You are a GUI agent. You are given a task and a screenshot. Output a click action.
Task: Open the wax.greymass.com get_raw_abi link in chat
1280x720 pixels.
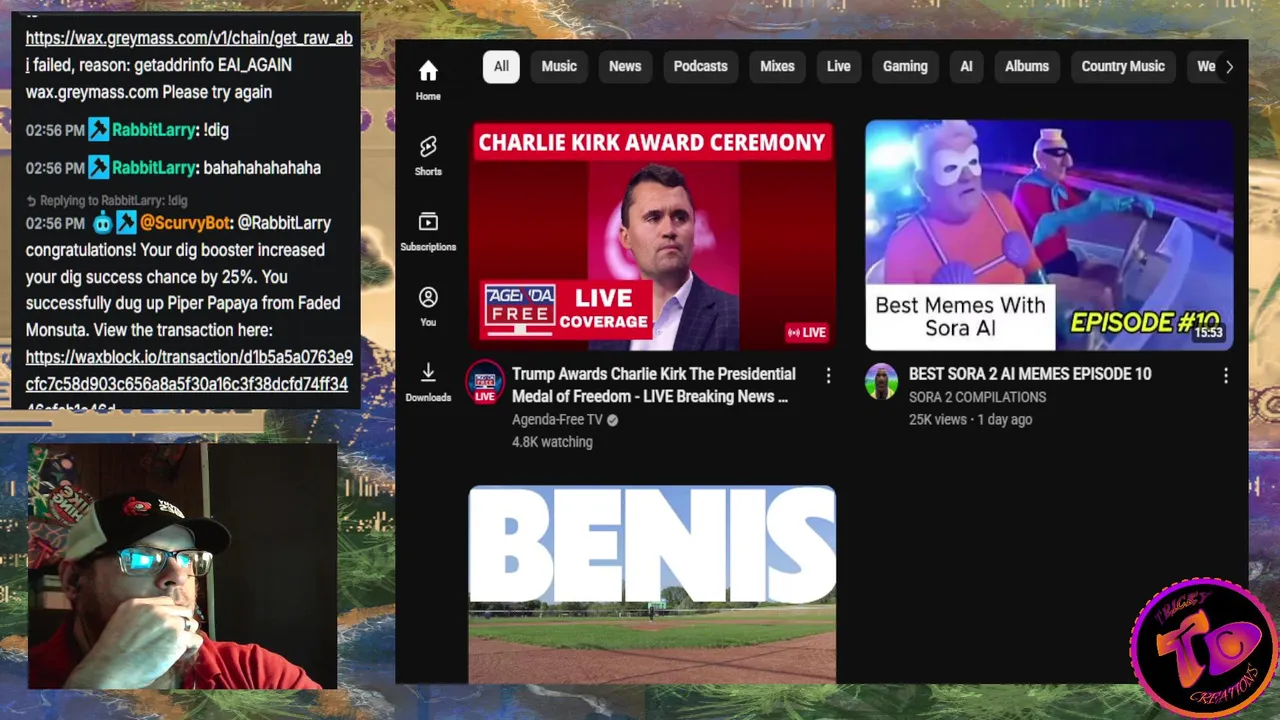tap(189, 51)
